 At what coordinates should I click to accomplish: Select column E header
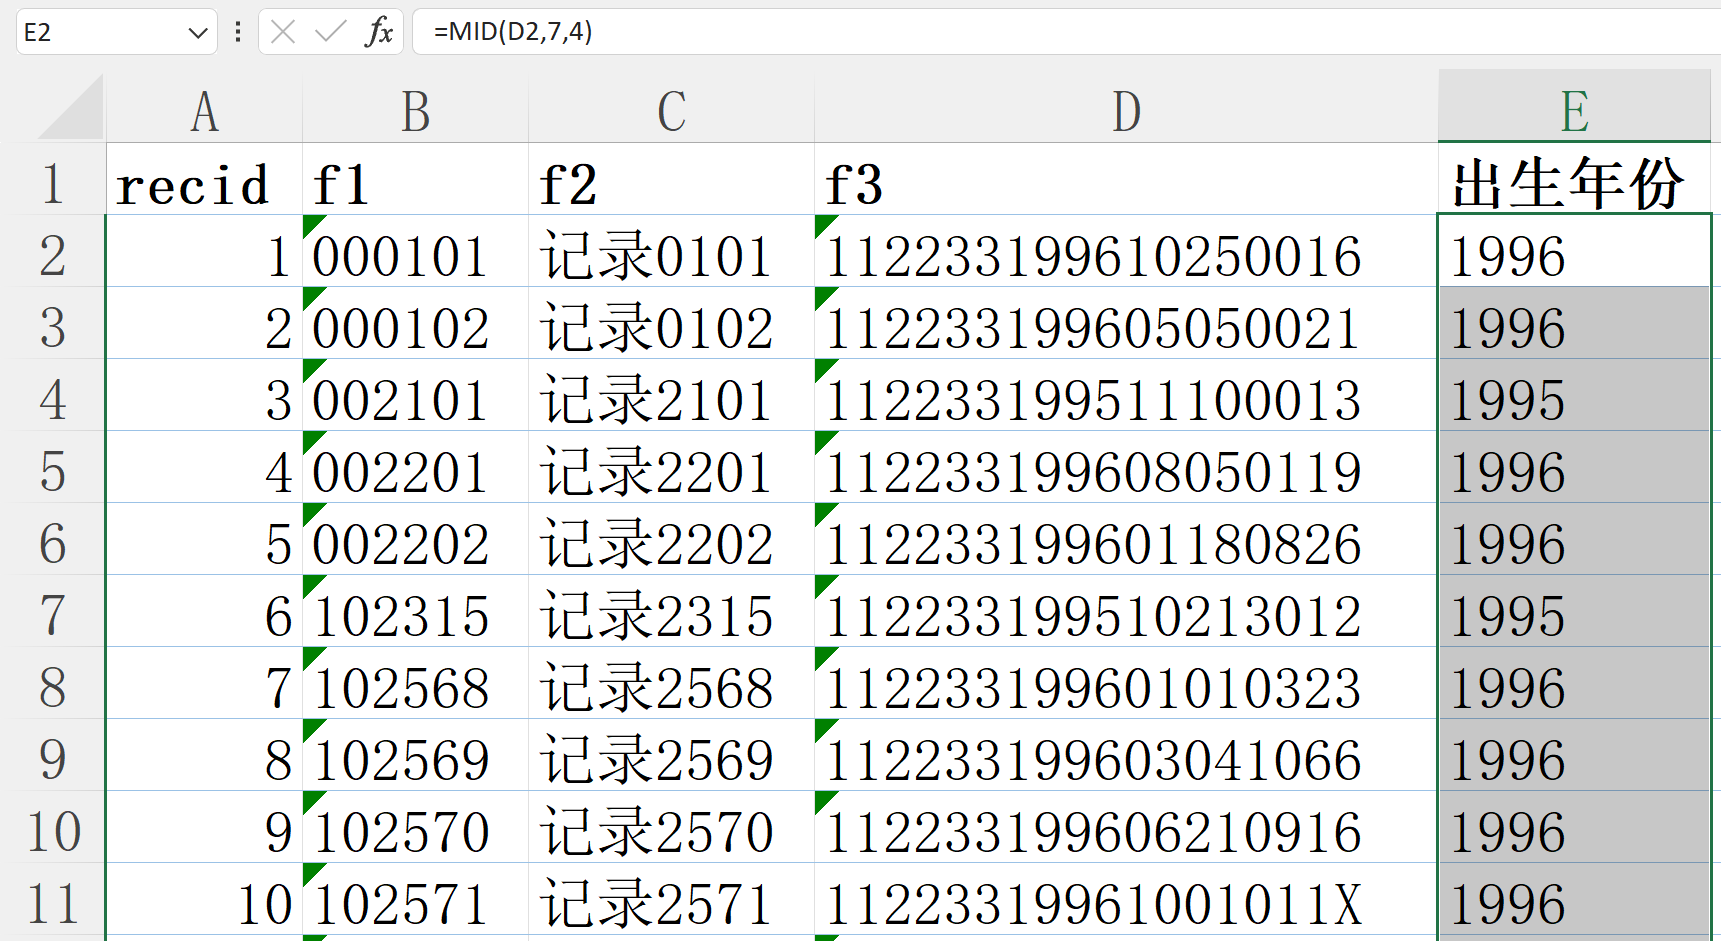(1574, 110)
